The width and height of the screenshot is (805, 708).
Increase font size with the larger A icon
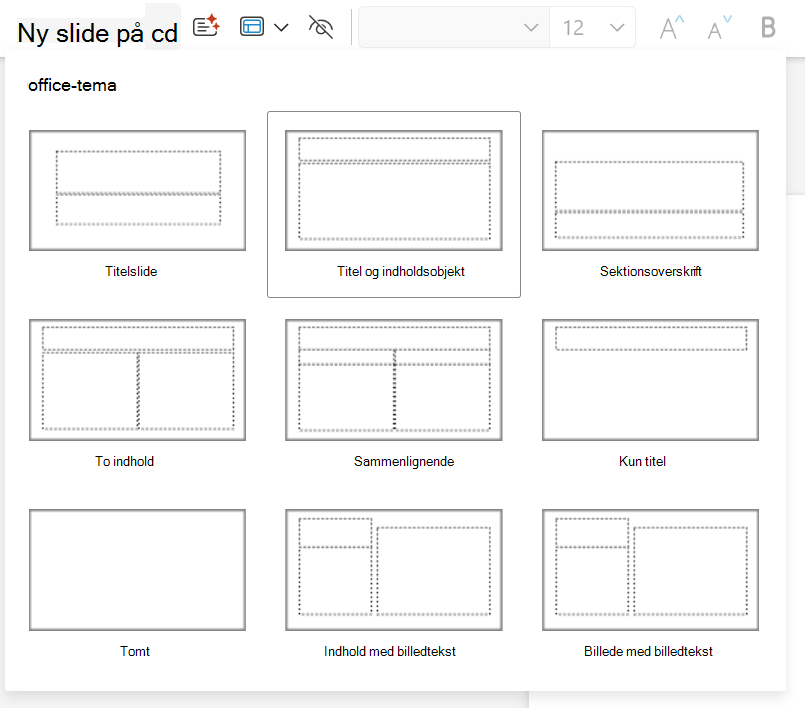click(672, 27)
